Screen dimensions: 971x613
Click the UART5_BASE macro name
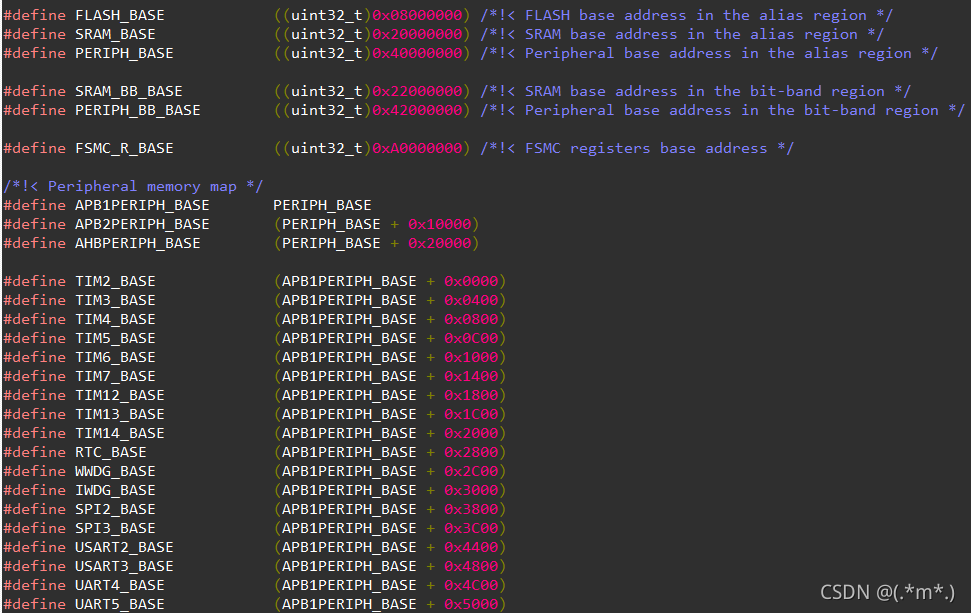(x=120, y=604)
